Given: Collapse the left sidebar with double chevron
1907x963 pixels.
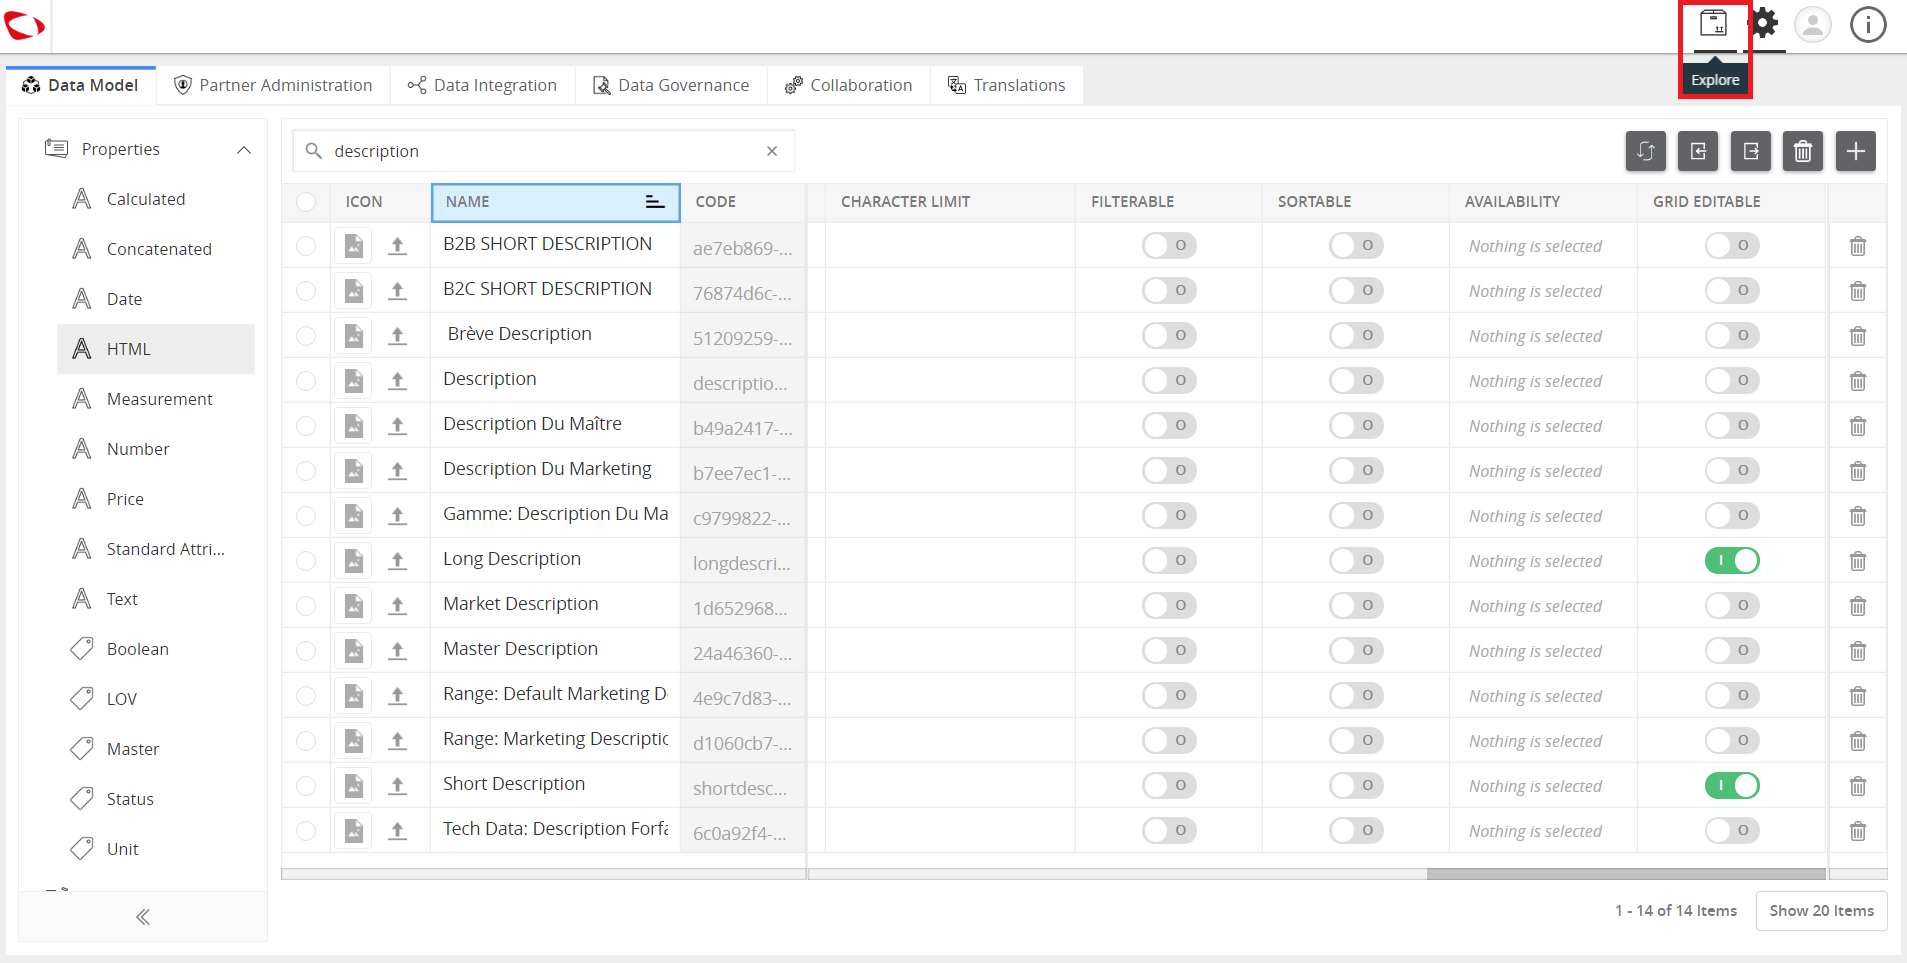Looking at the screenshot, I should pos(143,917).
